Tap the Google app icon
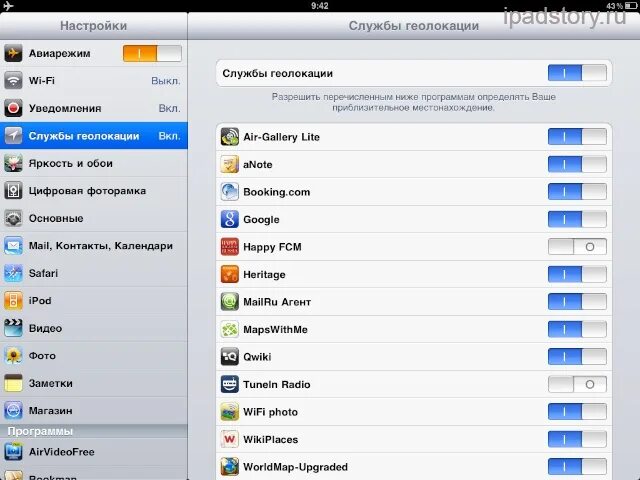 [x=229, y=219]
